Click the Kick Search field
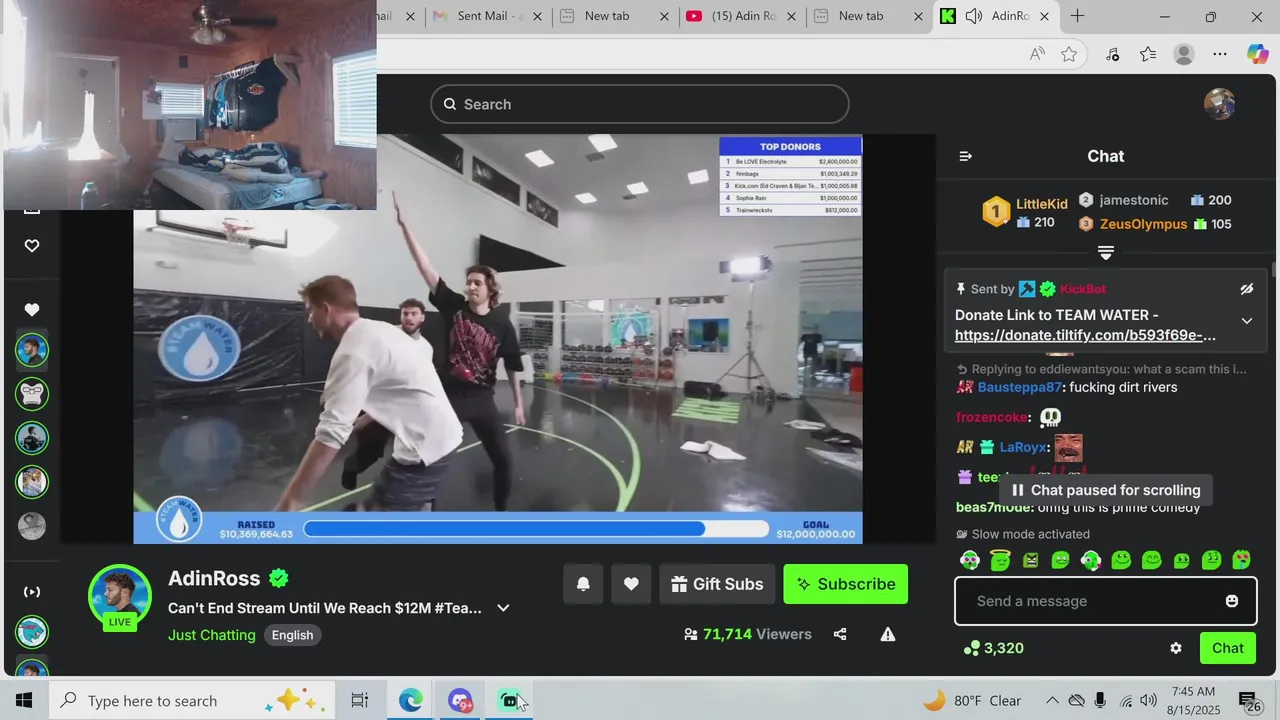 coord(640,104)
